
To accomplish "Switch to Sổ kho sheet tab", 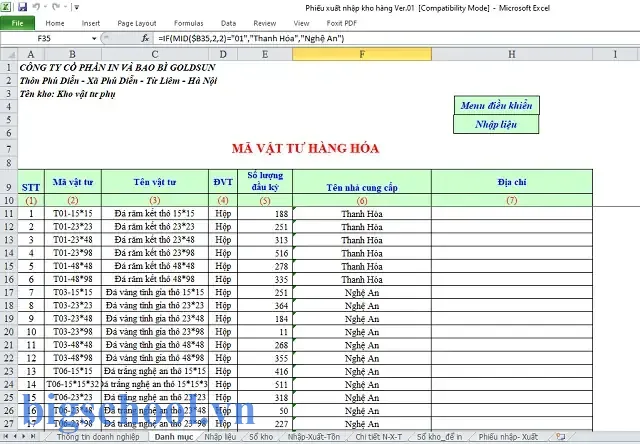I will 261,437.
